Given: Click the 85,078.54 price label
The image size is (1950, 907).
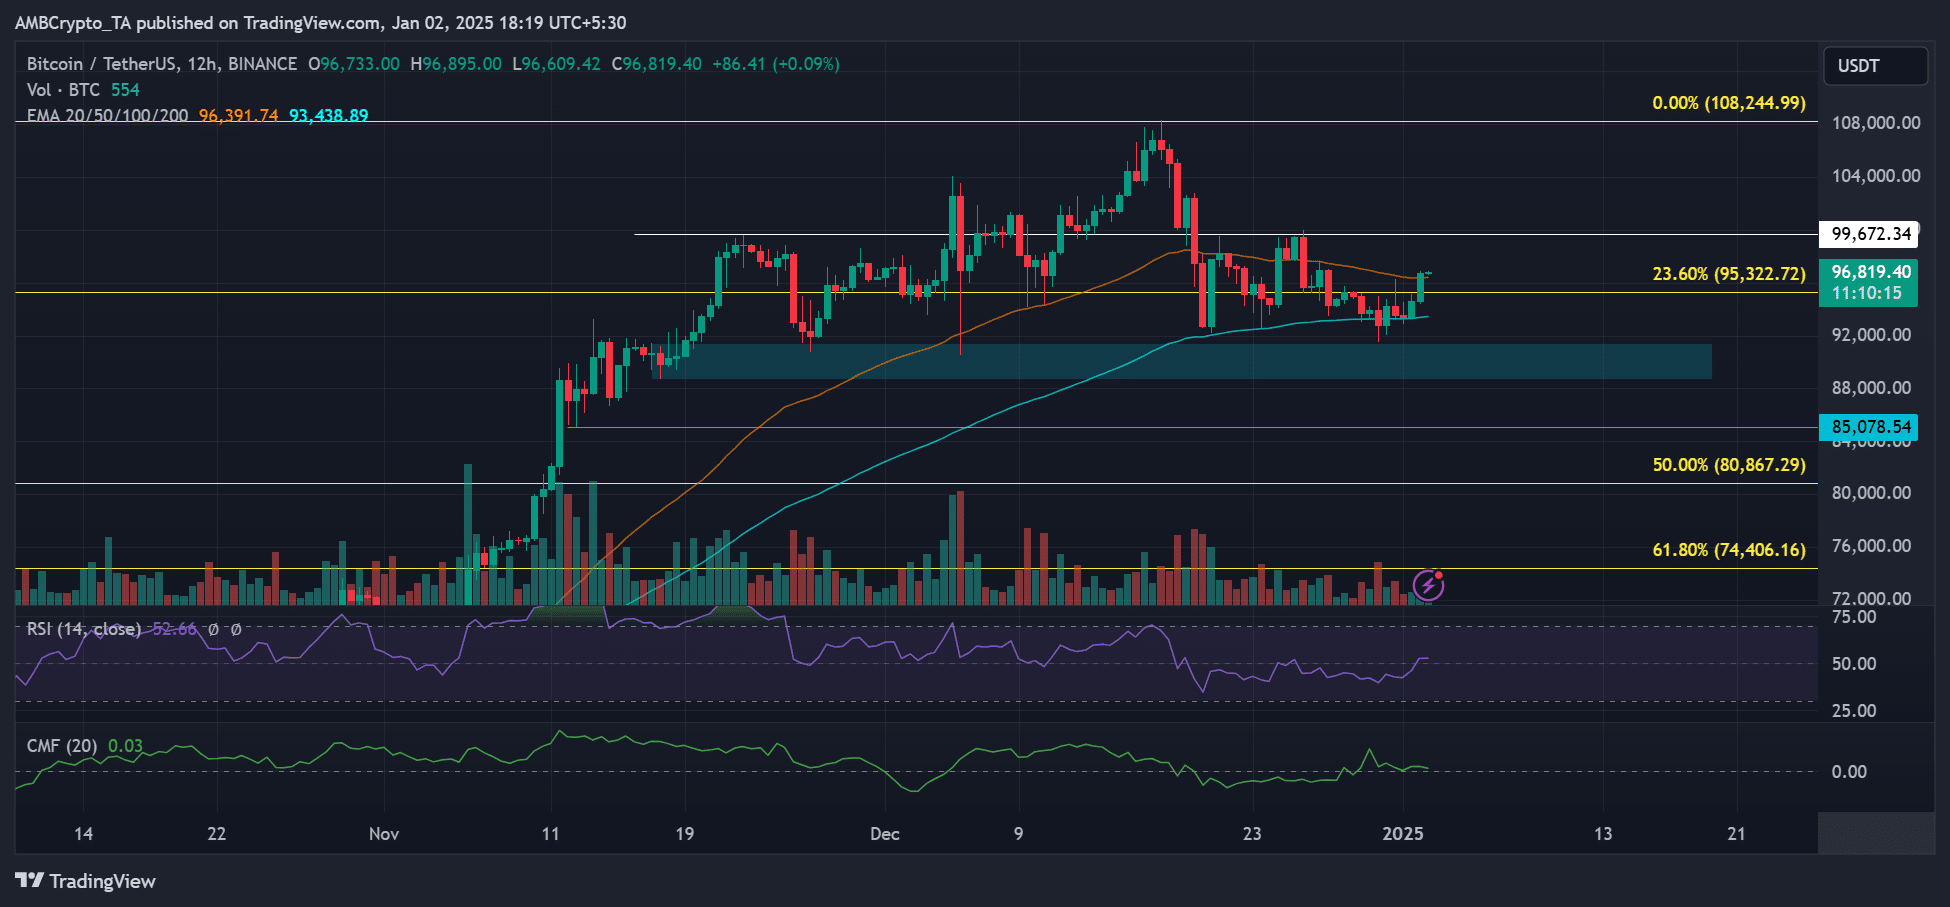Looking at the screenshot, I should pos(1868,427).
